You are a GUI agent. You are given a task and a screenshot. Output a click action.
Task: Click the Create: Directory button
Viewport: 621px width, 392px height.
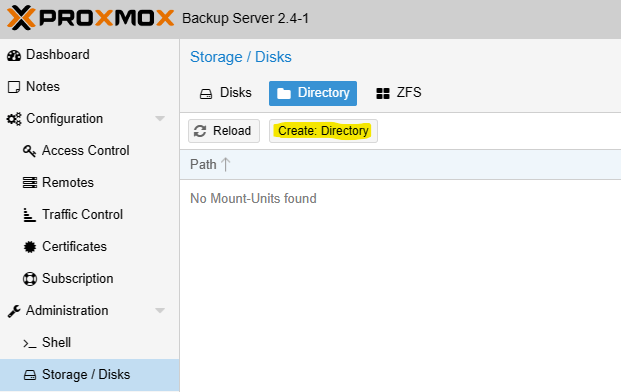[324, 131]
